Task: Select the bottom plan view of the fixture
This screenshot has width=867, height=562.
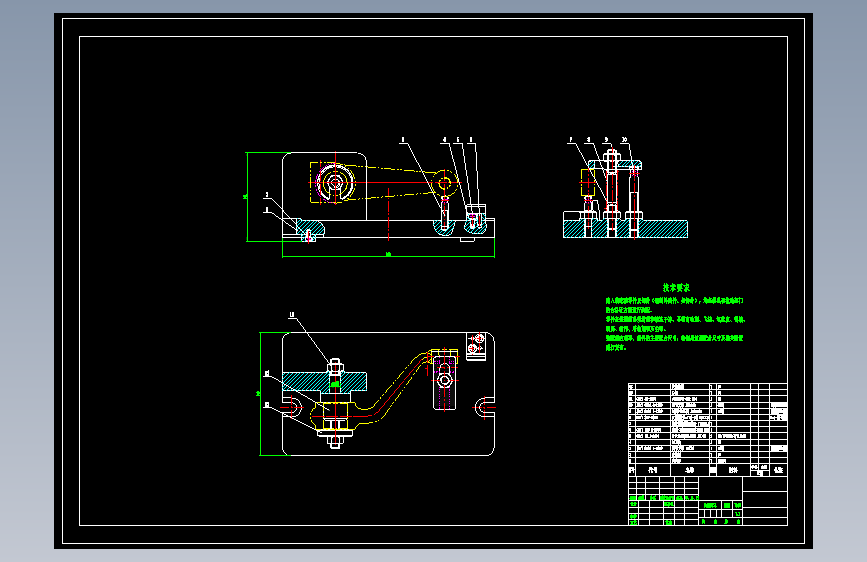Action: pyautogui.click(x=388, y=394)
